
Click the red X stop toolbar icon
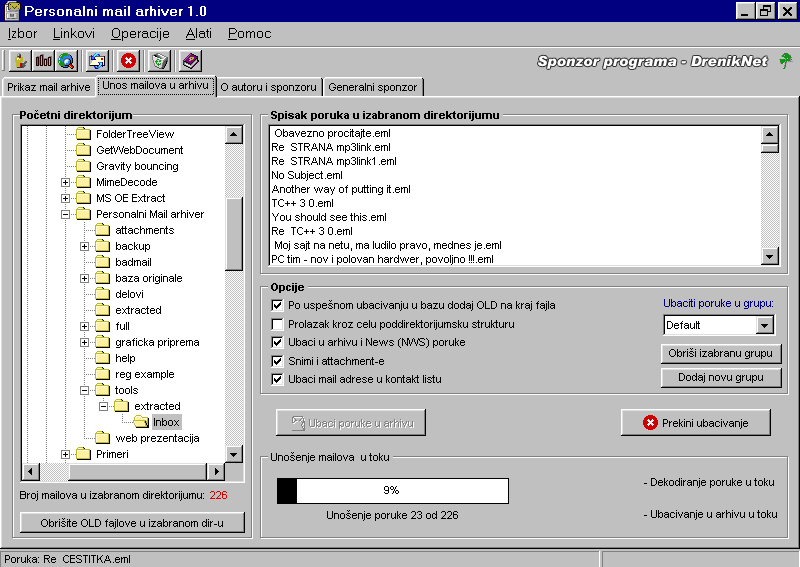tap(128, 61)
